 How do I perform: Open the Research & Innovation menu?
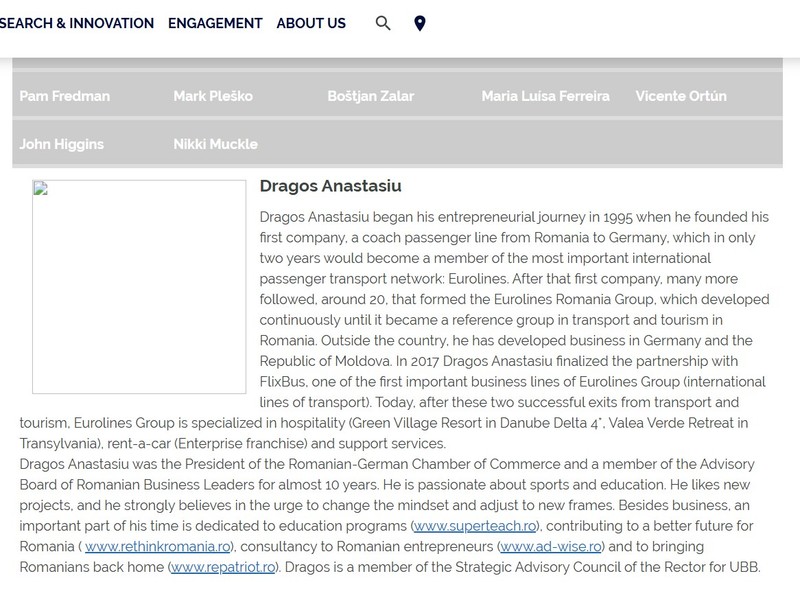pos(77,23)
